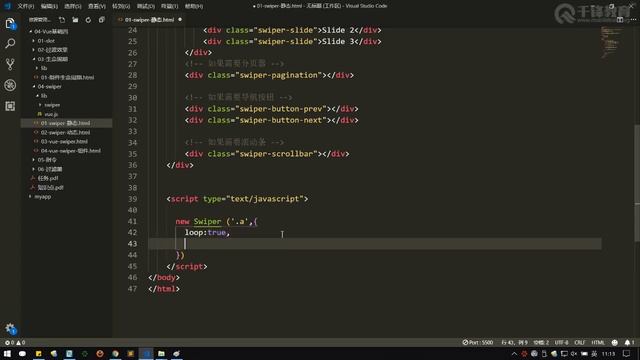Open the Edit (编辑) menu
Screen dimensions: 640x360
[49, 6]
